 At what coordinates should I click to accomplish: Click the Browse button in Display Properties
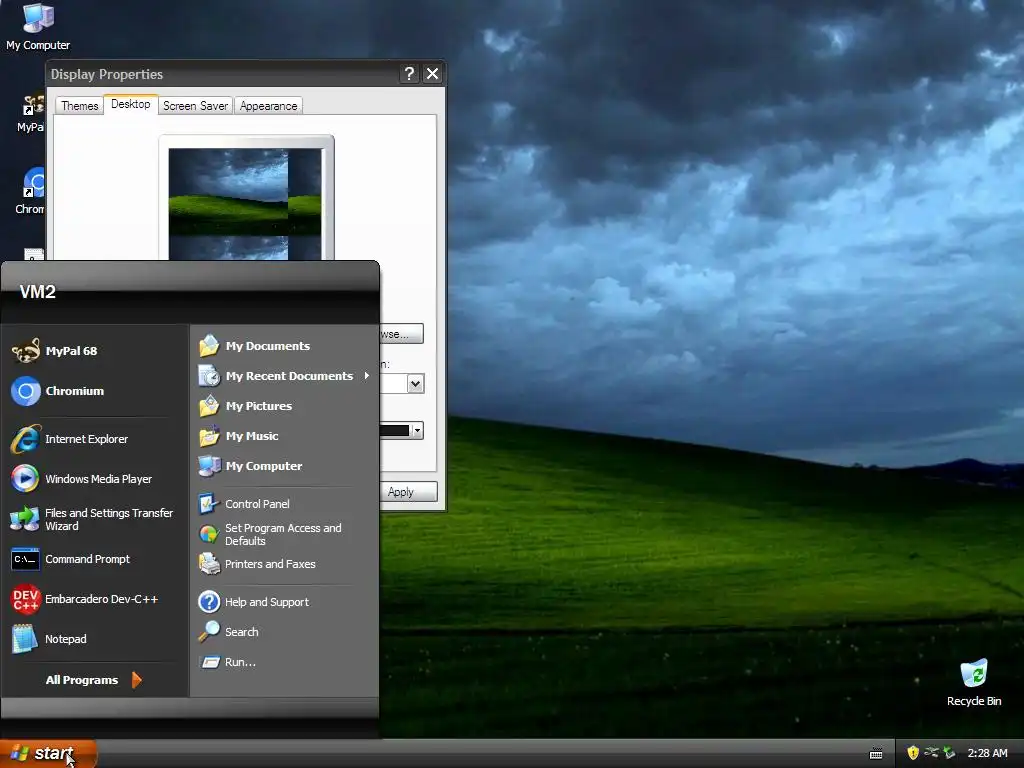402,334
